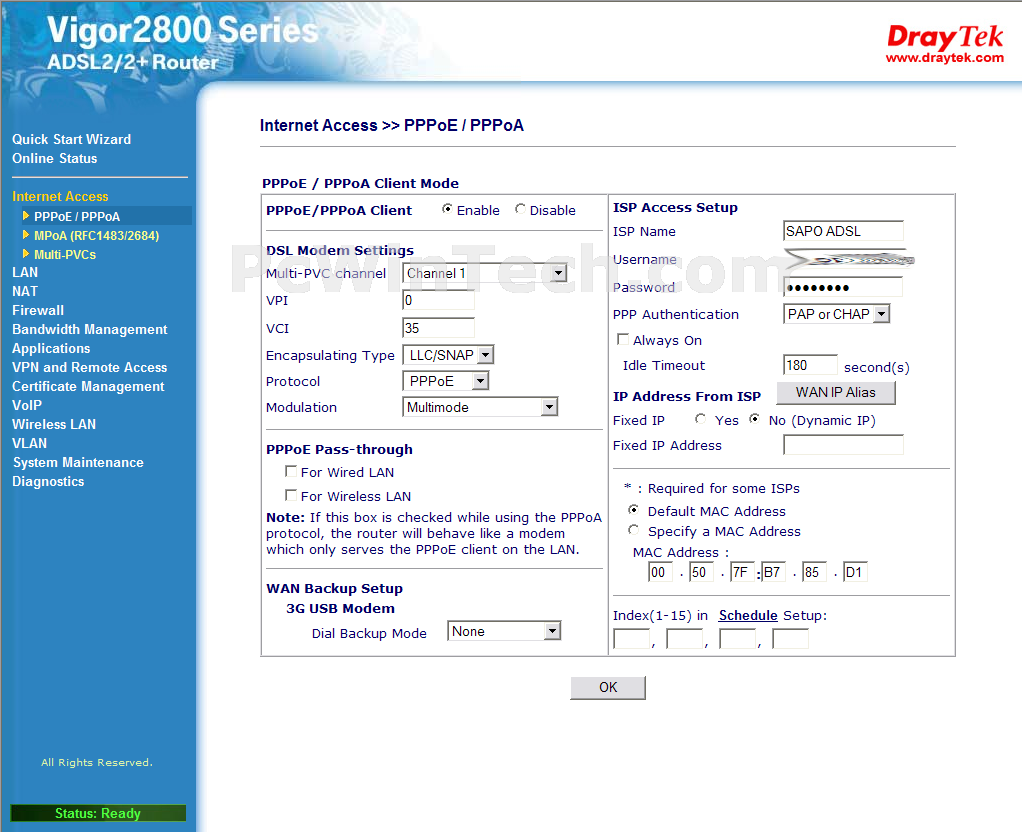Viewport: 1022px width, 832px height.
Task: Click the OK button
Action: pos(607,687)
